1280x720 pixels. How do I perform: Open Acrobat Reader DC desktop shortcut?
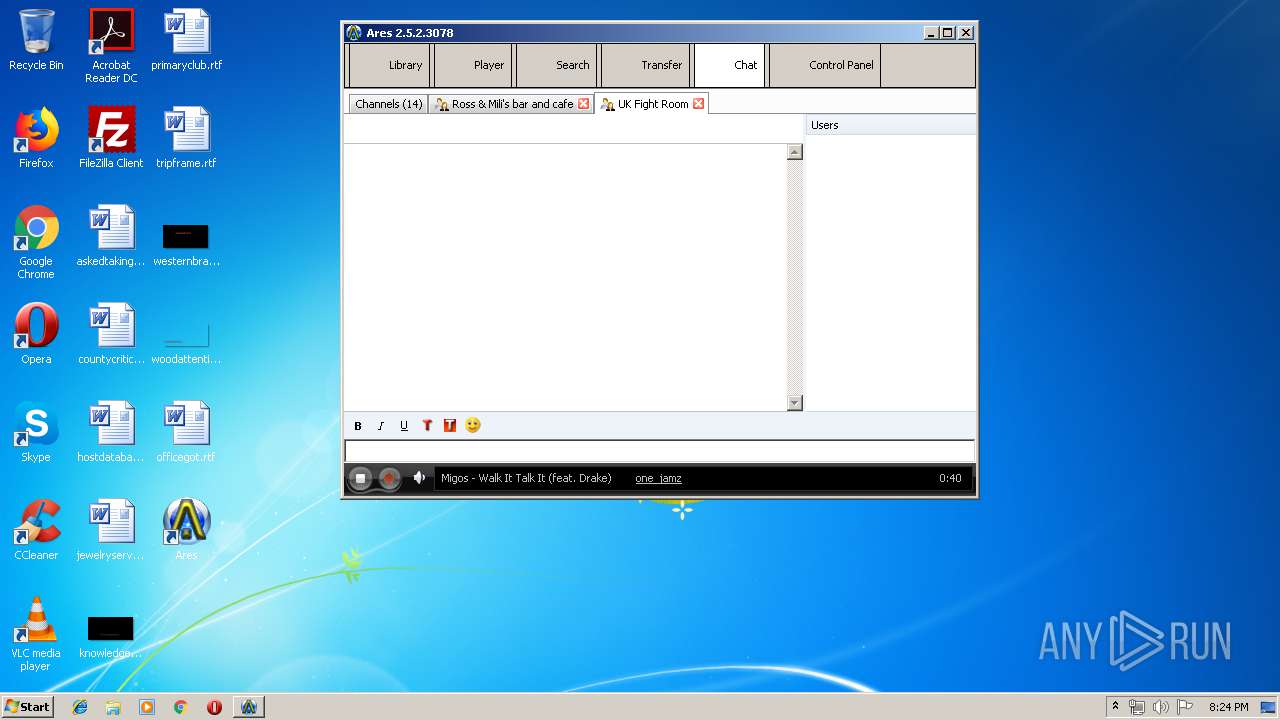(111, 46)
